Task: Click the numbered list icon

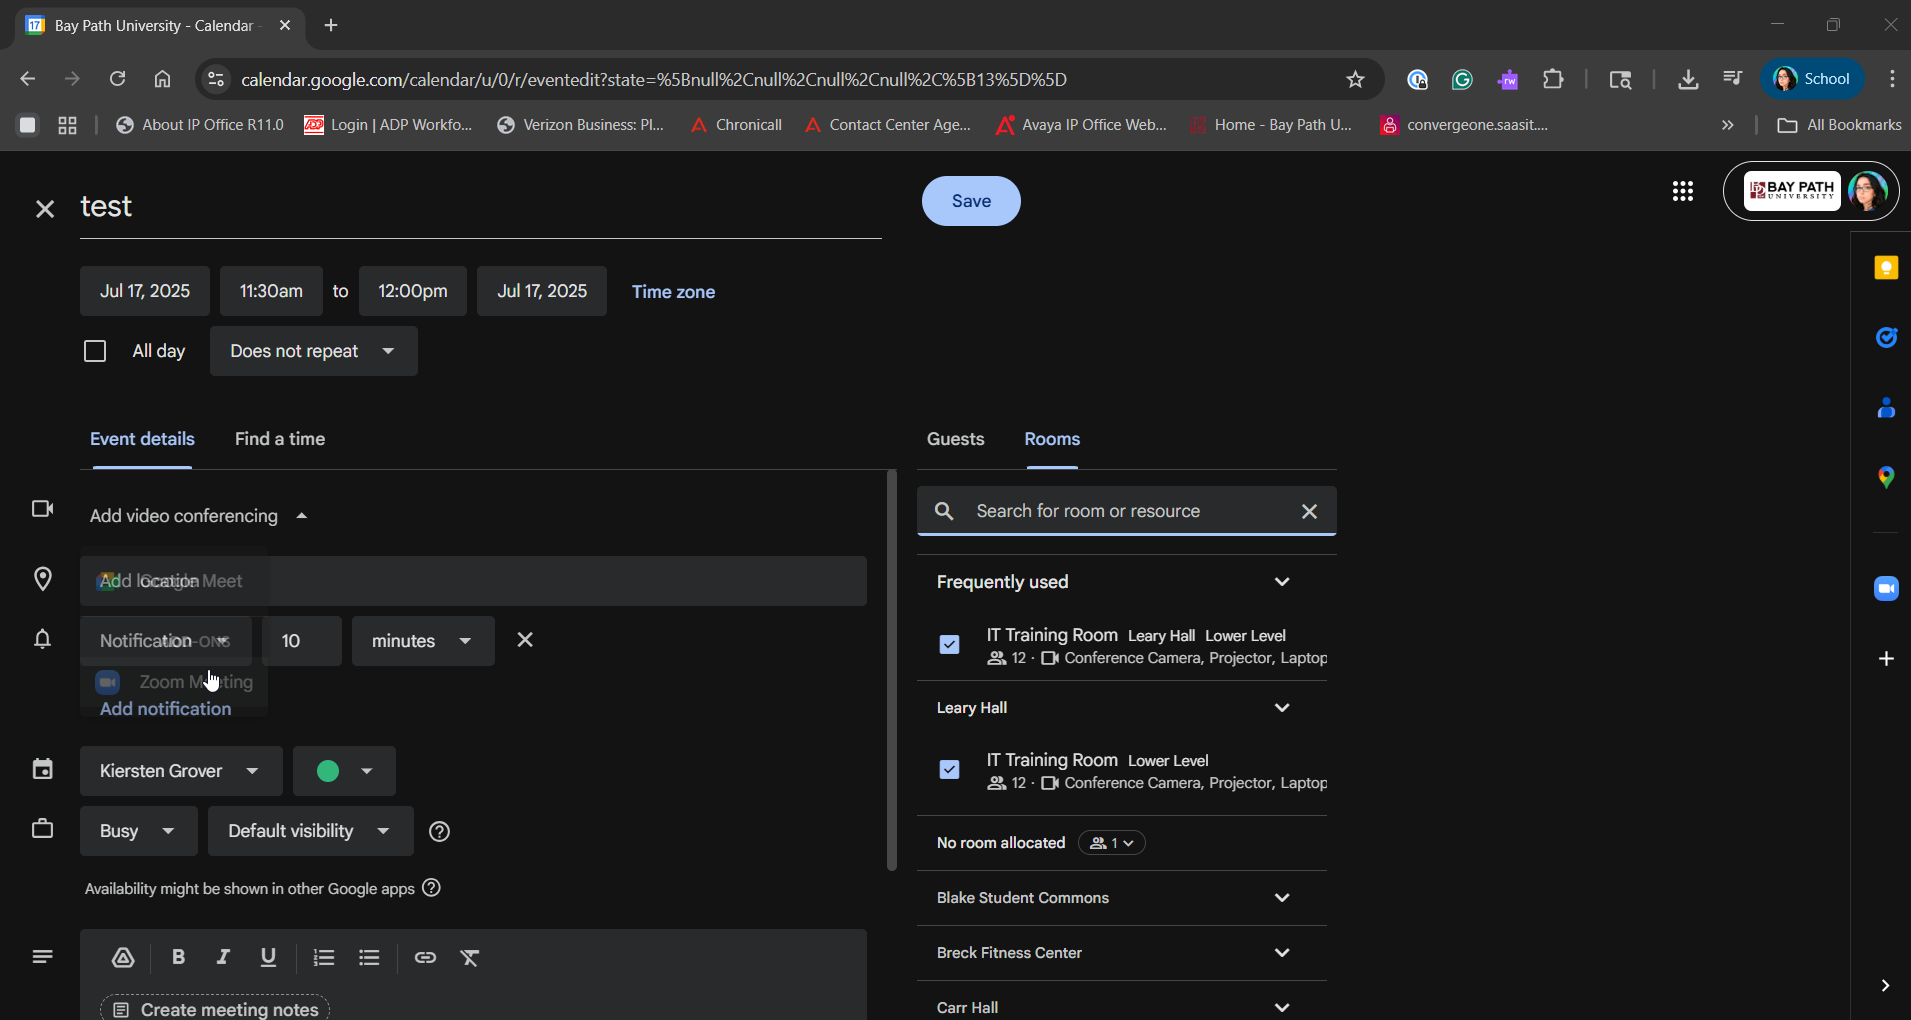Action: pyautogui.click(x=323, y=957)
